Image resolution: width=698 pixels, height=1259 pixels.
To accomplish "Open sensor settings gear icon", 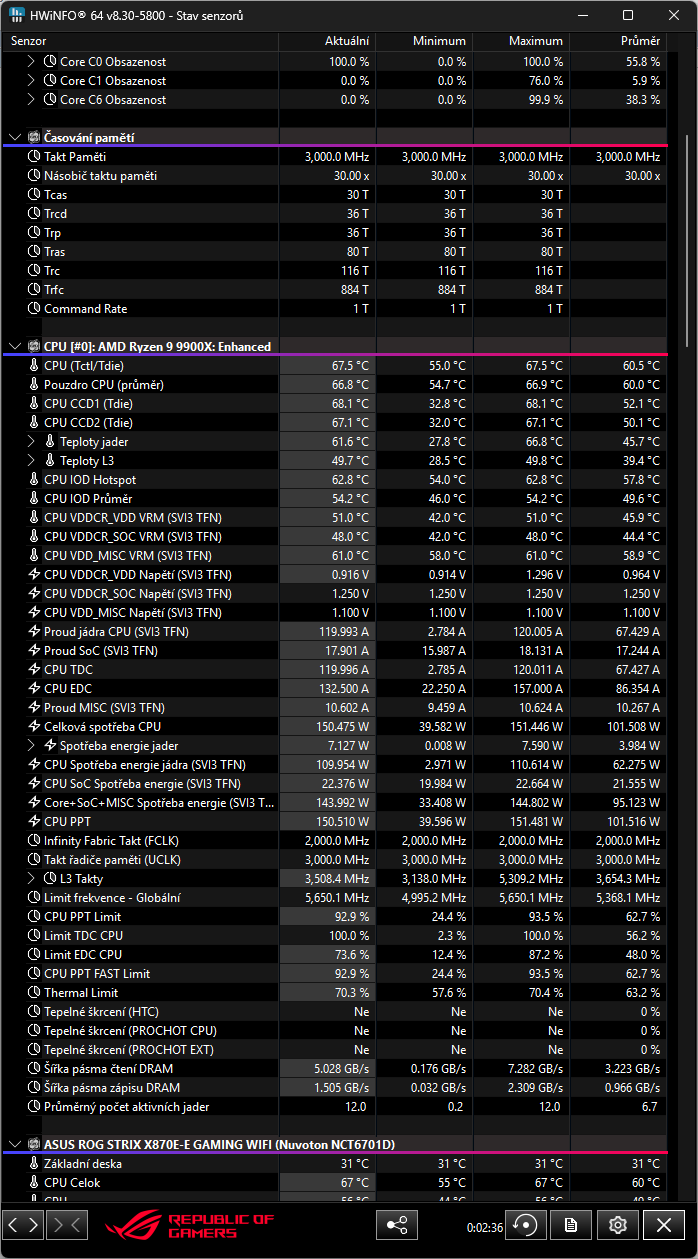I will click(x=617, y=1225).
